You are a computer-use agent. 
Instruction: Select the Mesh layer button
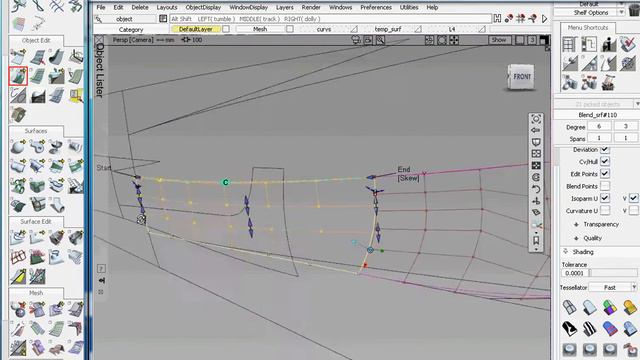click(260, 29)
